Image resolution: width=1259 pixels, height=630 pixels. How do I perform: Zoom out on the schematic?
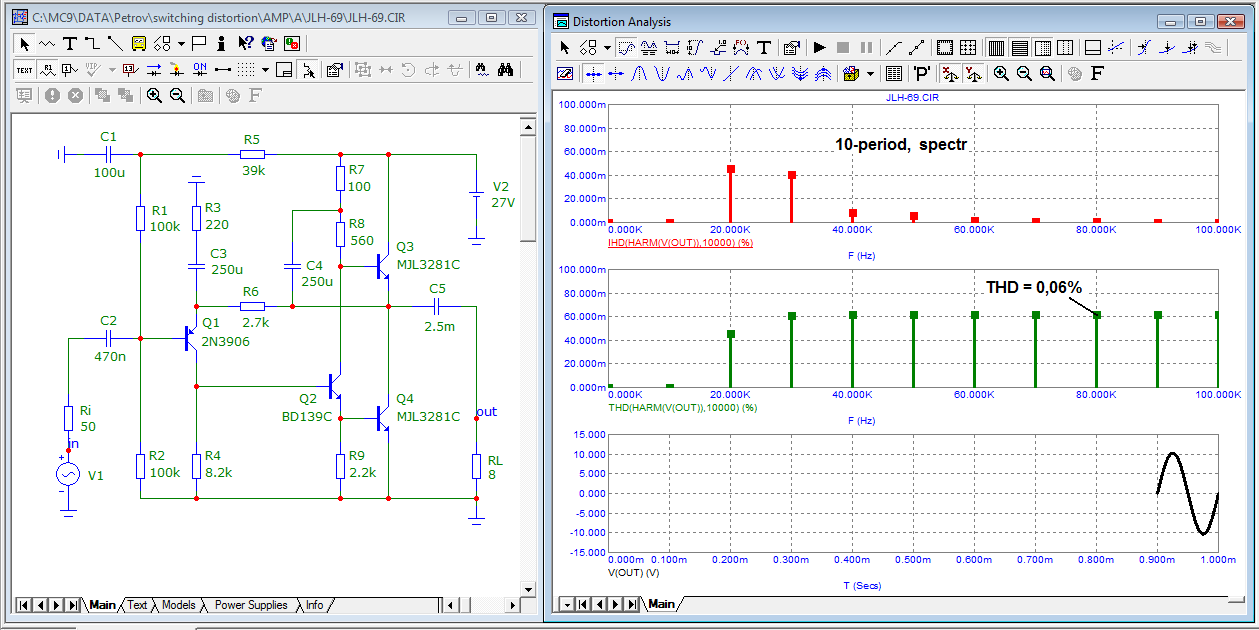(x=177, y=95)
